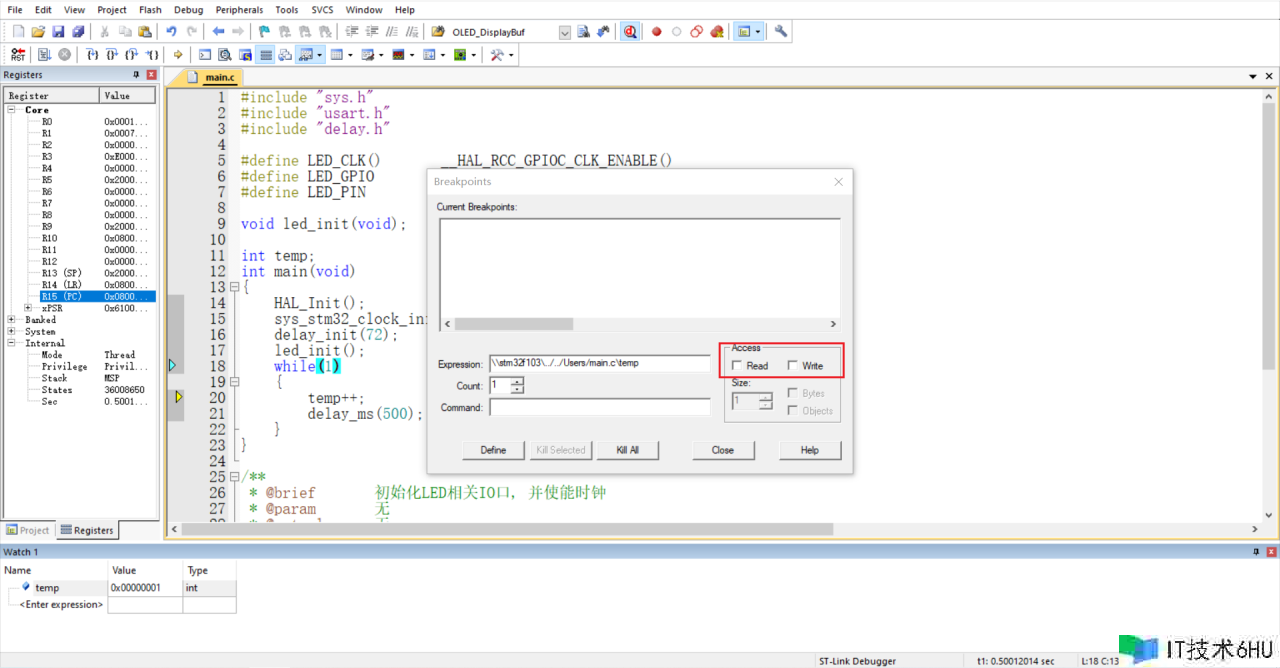Click the Kill All button
The width and height of the screenshot is (1280, 668).
(x=627, y=450)
